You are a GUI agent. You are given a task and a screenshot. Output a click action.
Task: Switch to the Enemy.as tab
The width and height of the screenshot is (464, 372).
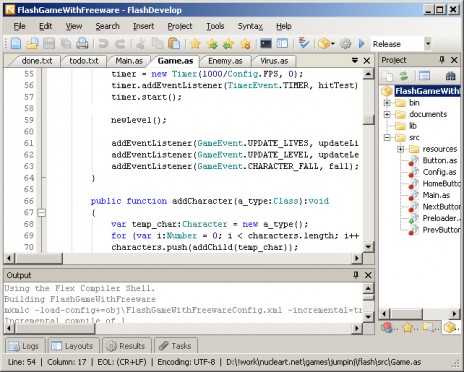[225, 61]
